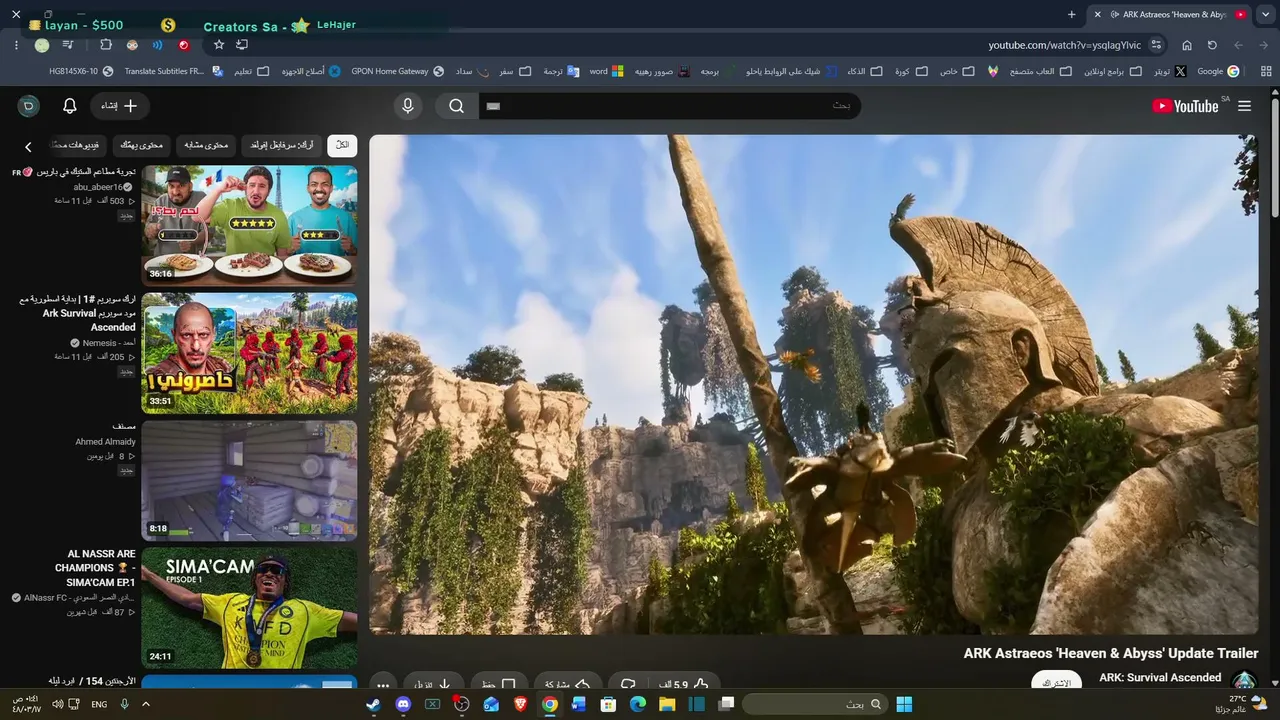Click the main video player
This screenshot has width=1280, height=720.
(x=814, y=385)
